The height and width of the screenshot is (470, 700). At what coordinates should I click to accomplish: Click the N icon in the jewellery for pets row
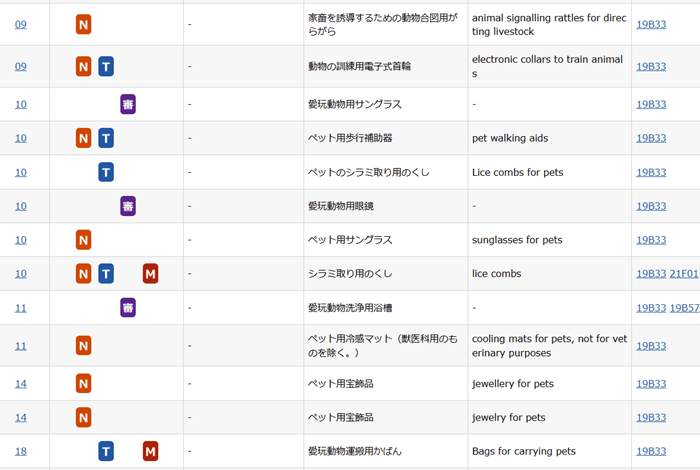84,384
